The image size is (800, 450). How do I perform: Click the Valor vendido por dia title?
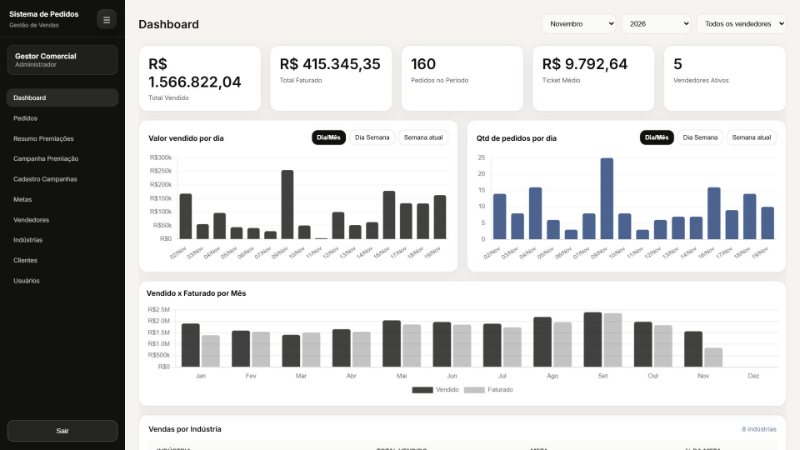point(186,138)
